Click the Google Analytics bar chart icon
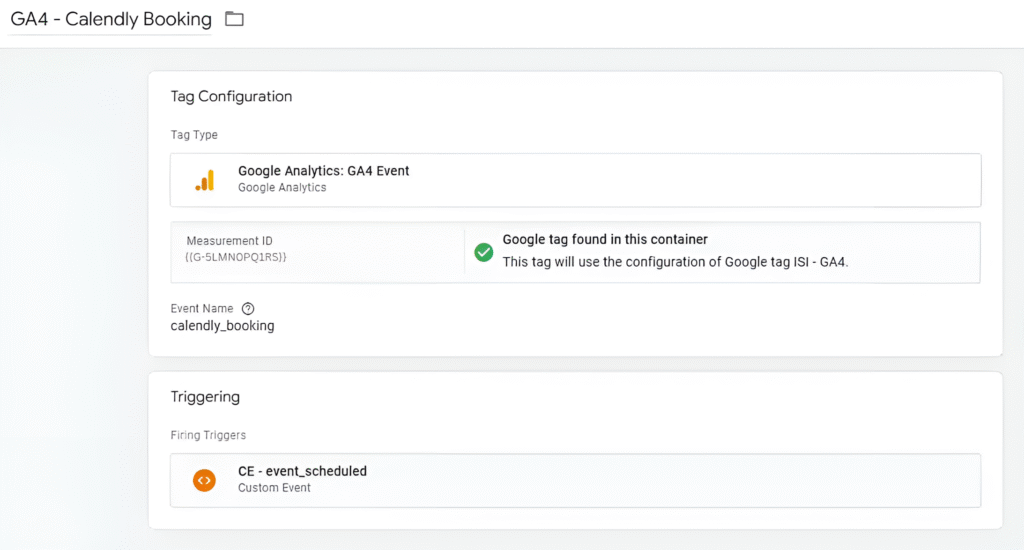 tap(205, 180)
